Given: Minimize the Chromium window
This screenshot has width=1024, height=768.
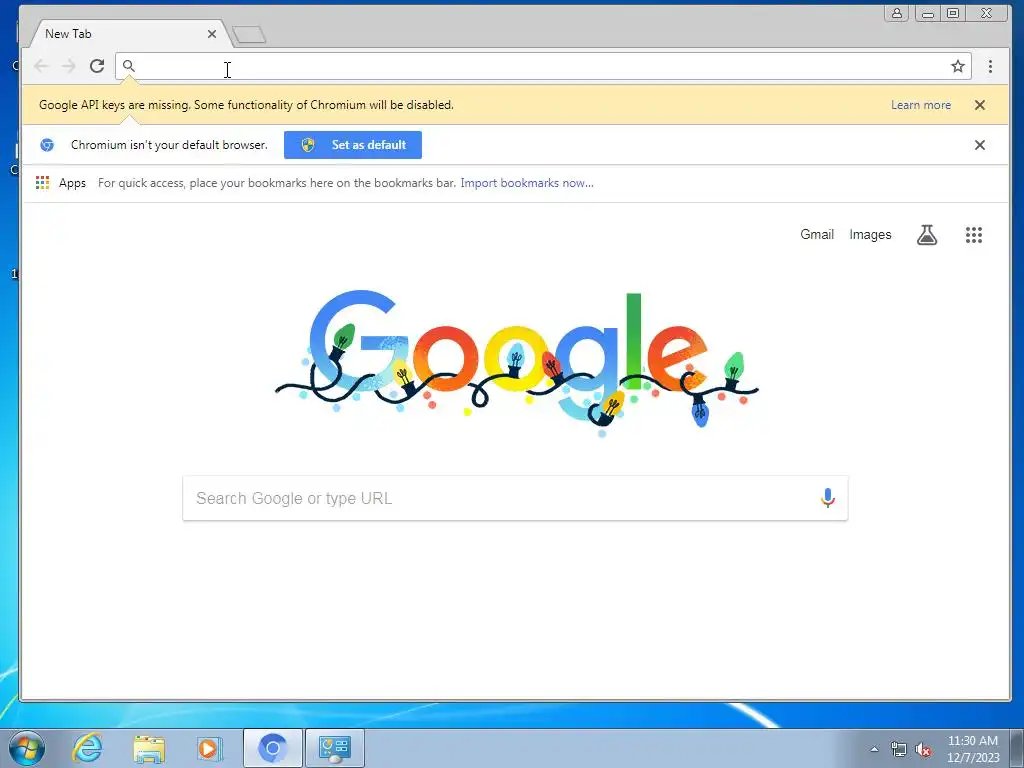Looking at the screenshot, I should pos(928,13).
